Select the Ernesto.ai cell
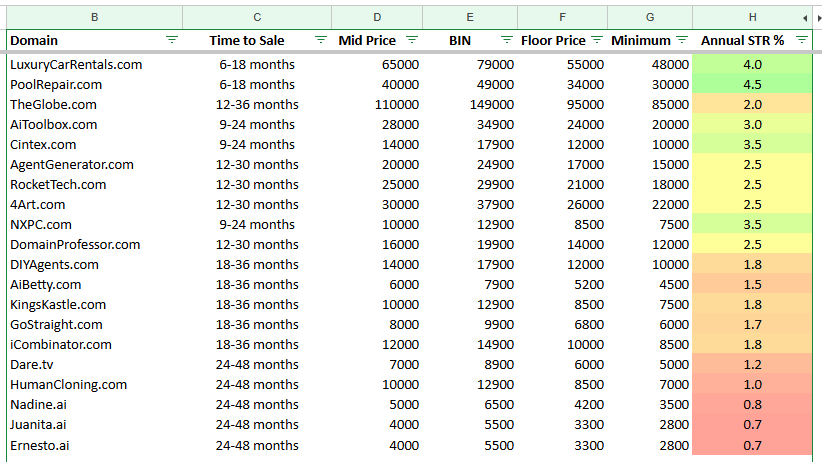The width and height of the screenshot is (822, 462). click(94, 445)
